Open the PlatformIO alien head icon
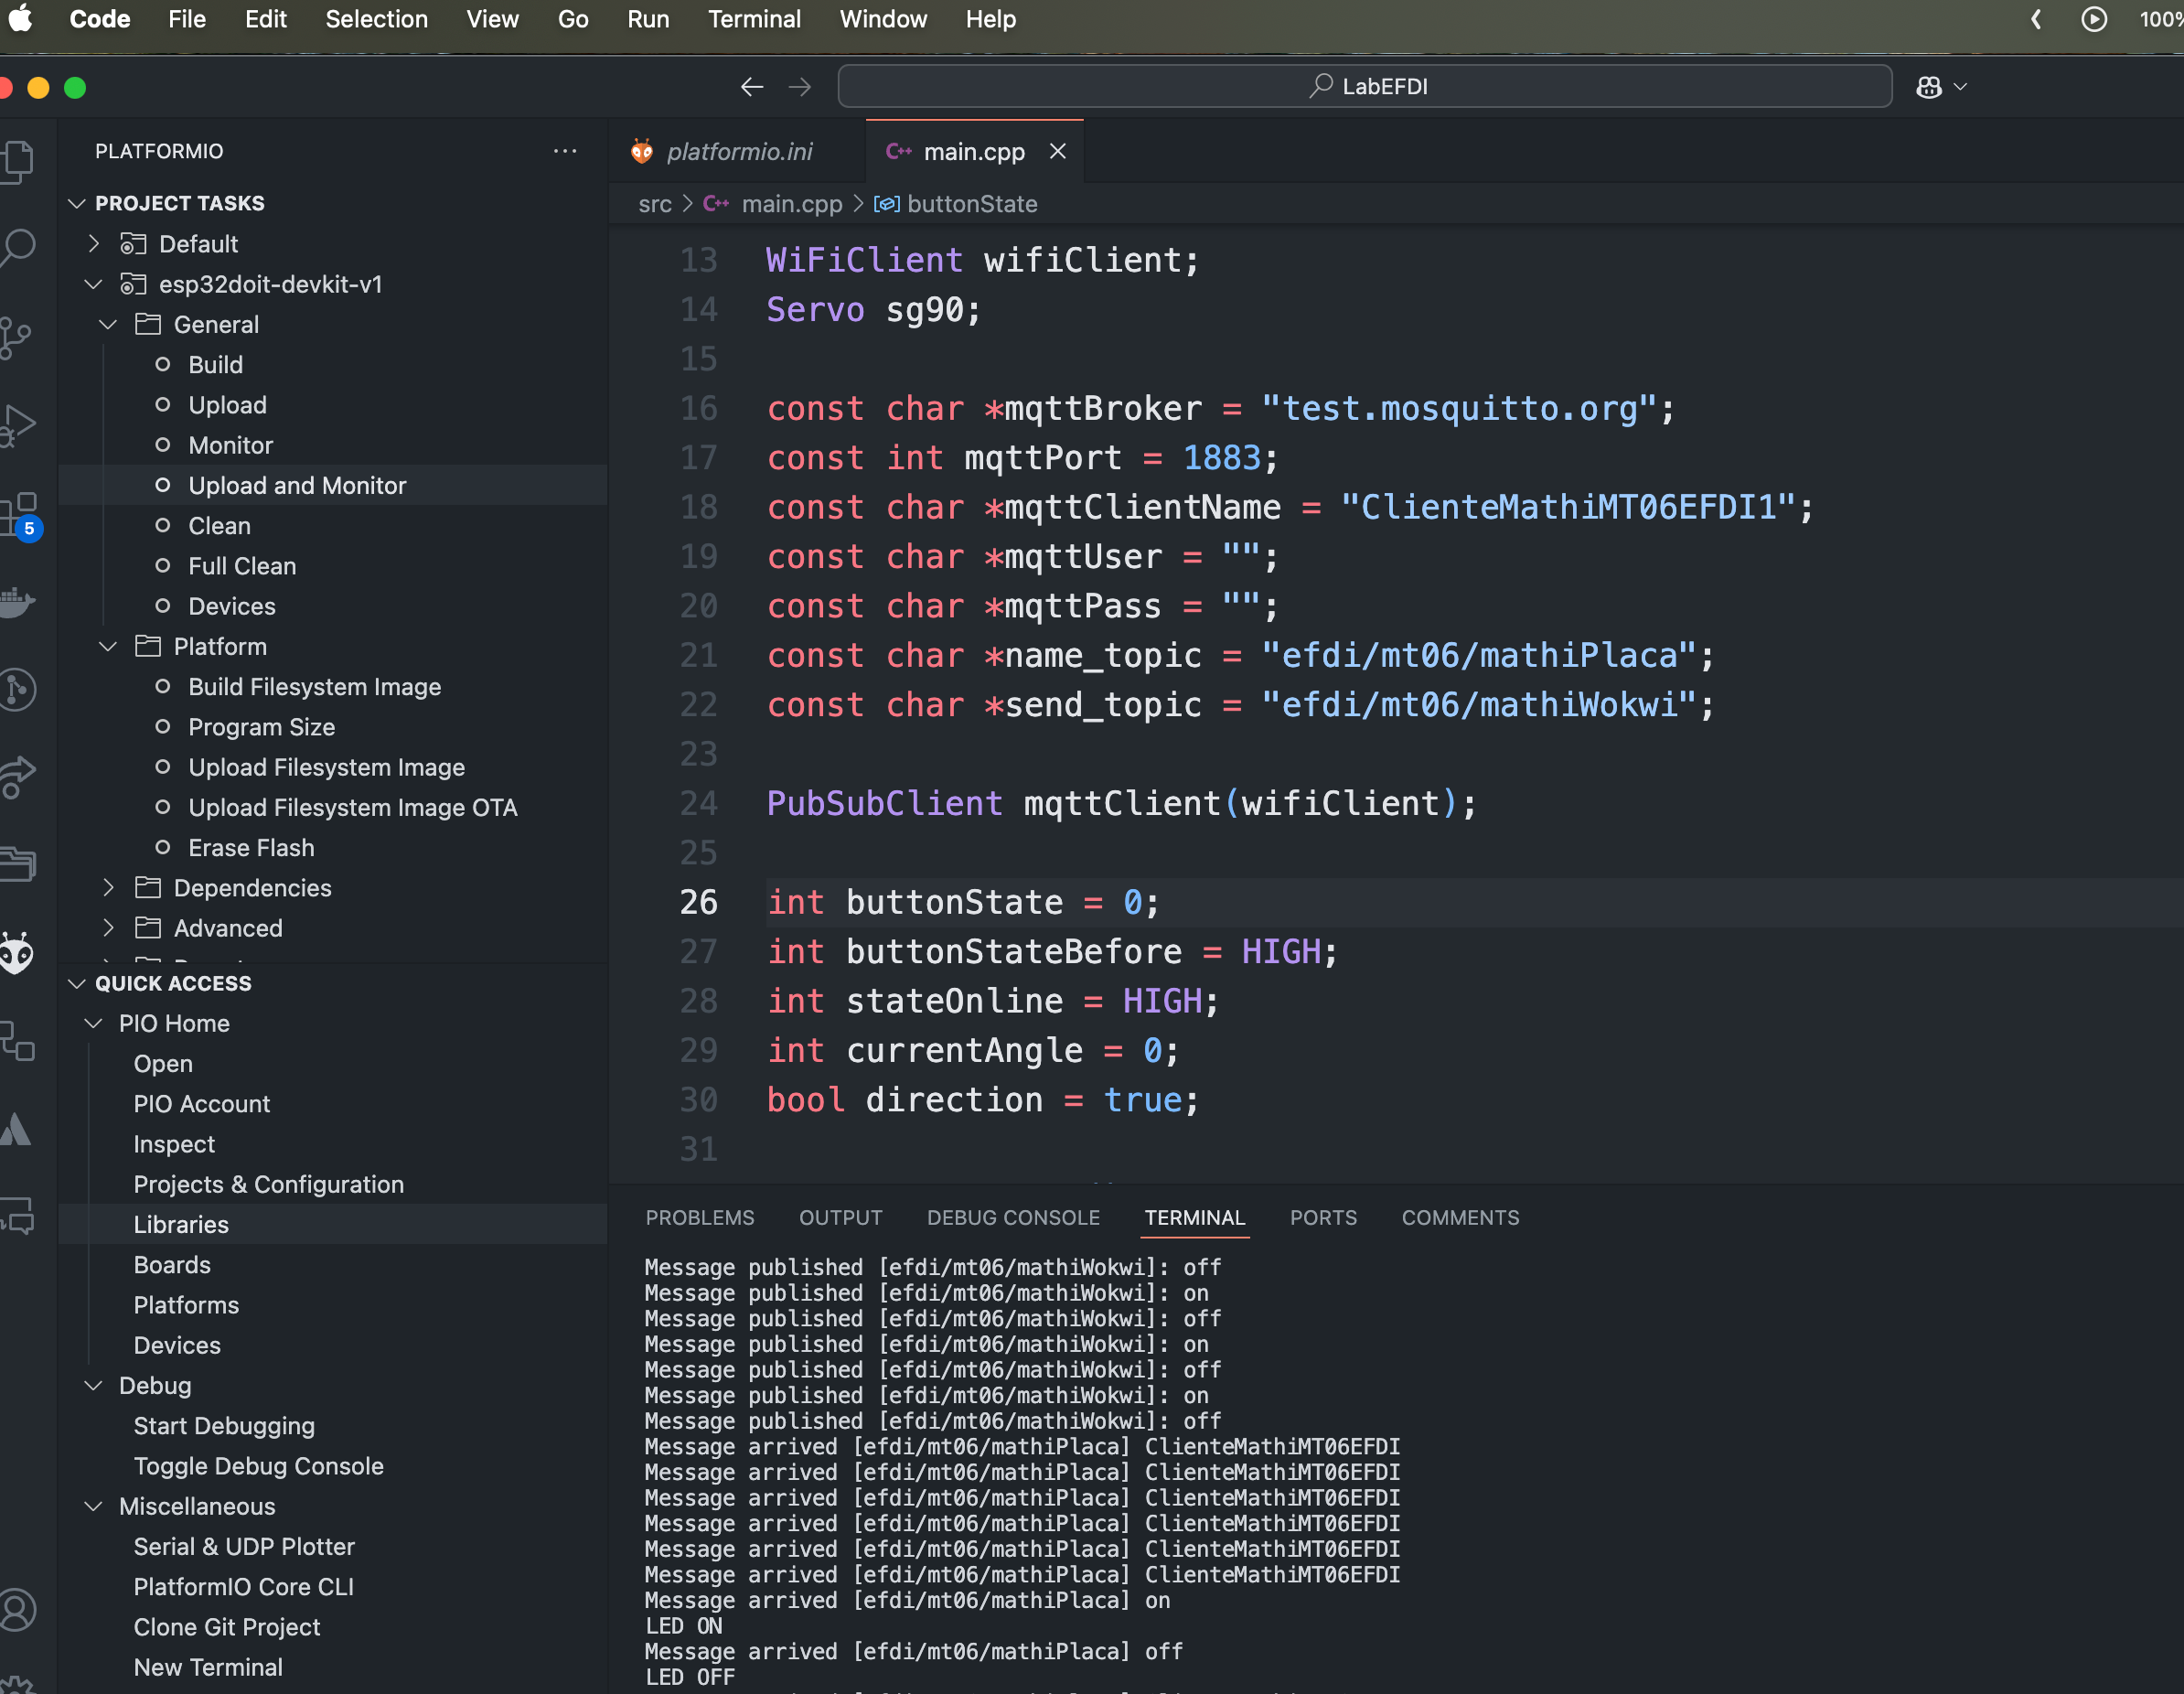The height and width of the screenshot is (1694, 2184). point(16,952)
